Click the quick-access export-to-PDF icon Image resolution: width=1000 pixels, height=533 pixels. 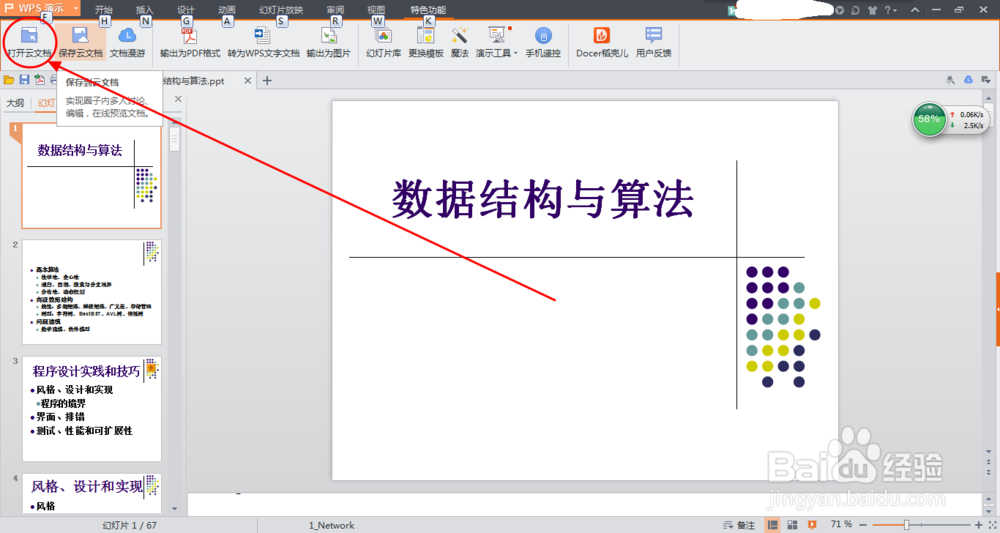[x=40, y=80]
